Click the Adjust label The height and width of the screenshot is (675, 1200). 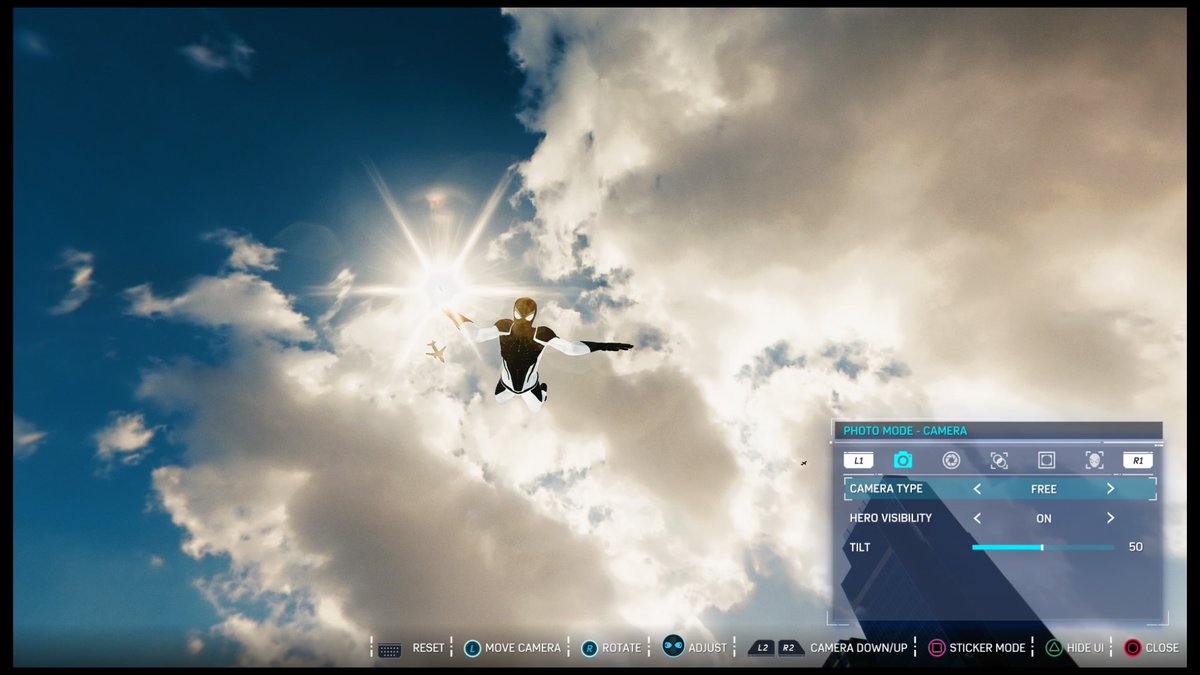pos(708,648)
